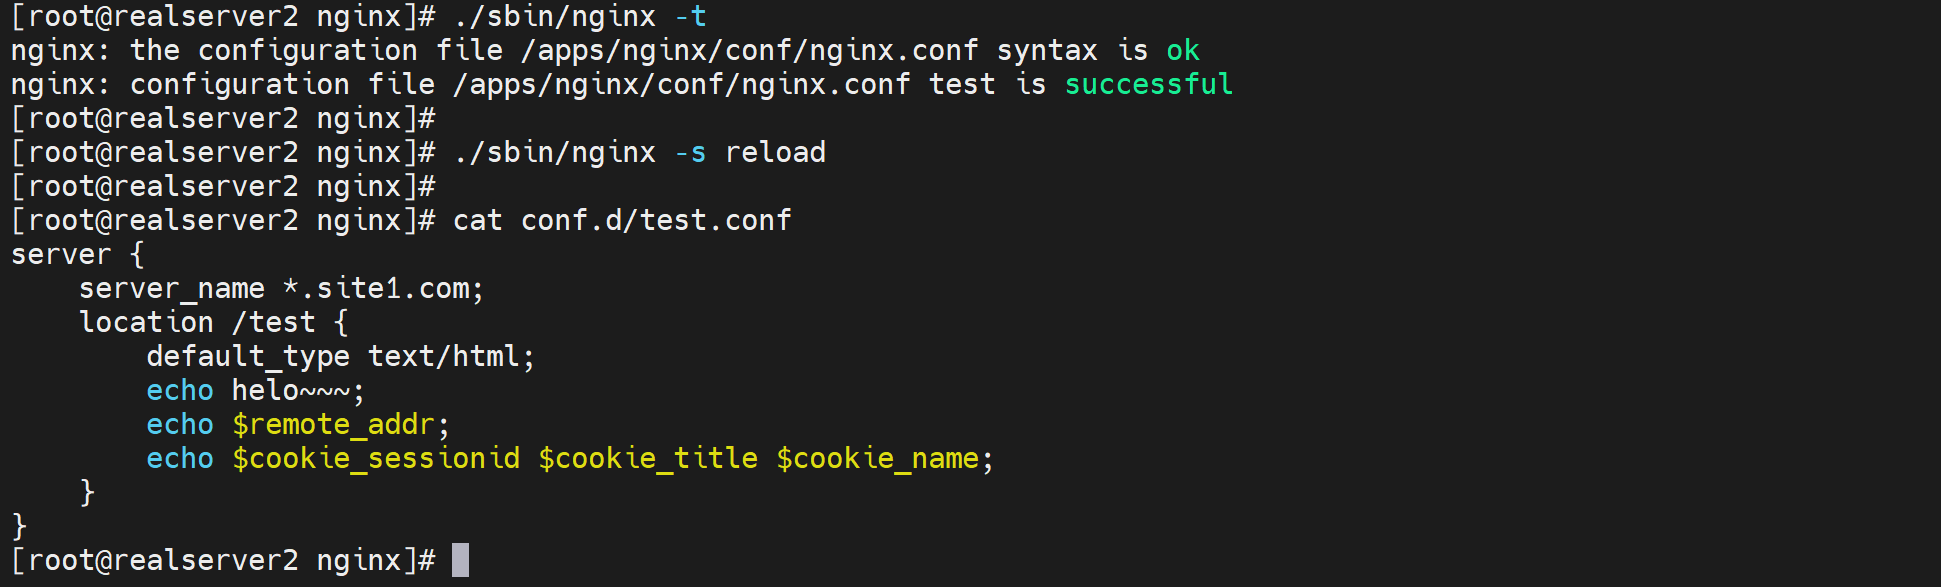Click the word "reload" in the nginx command

(x=775, y=153)
